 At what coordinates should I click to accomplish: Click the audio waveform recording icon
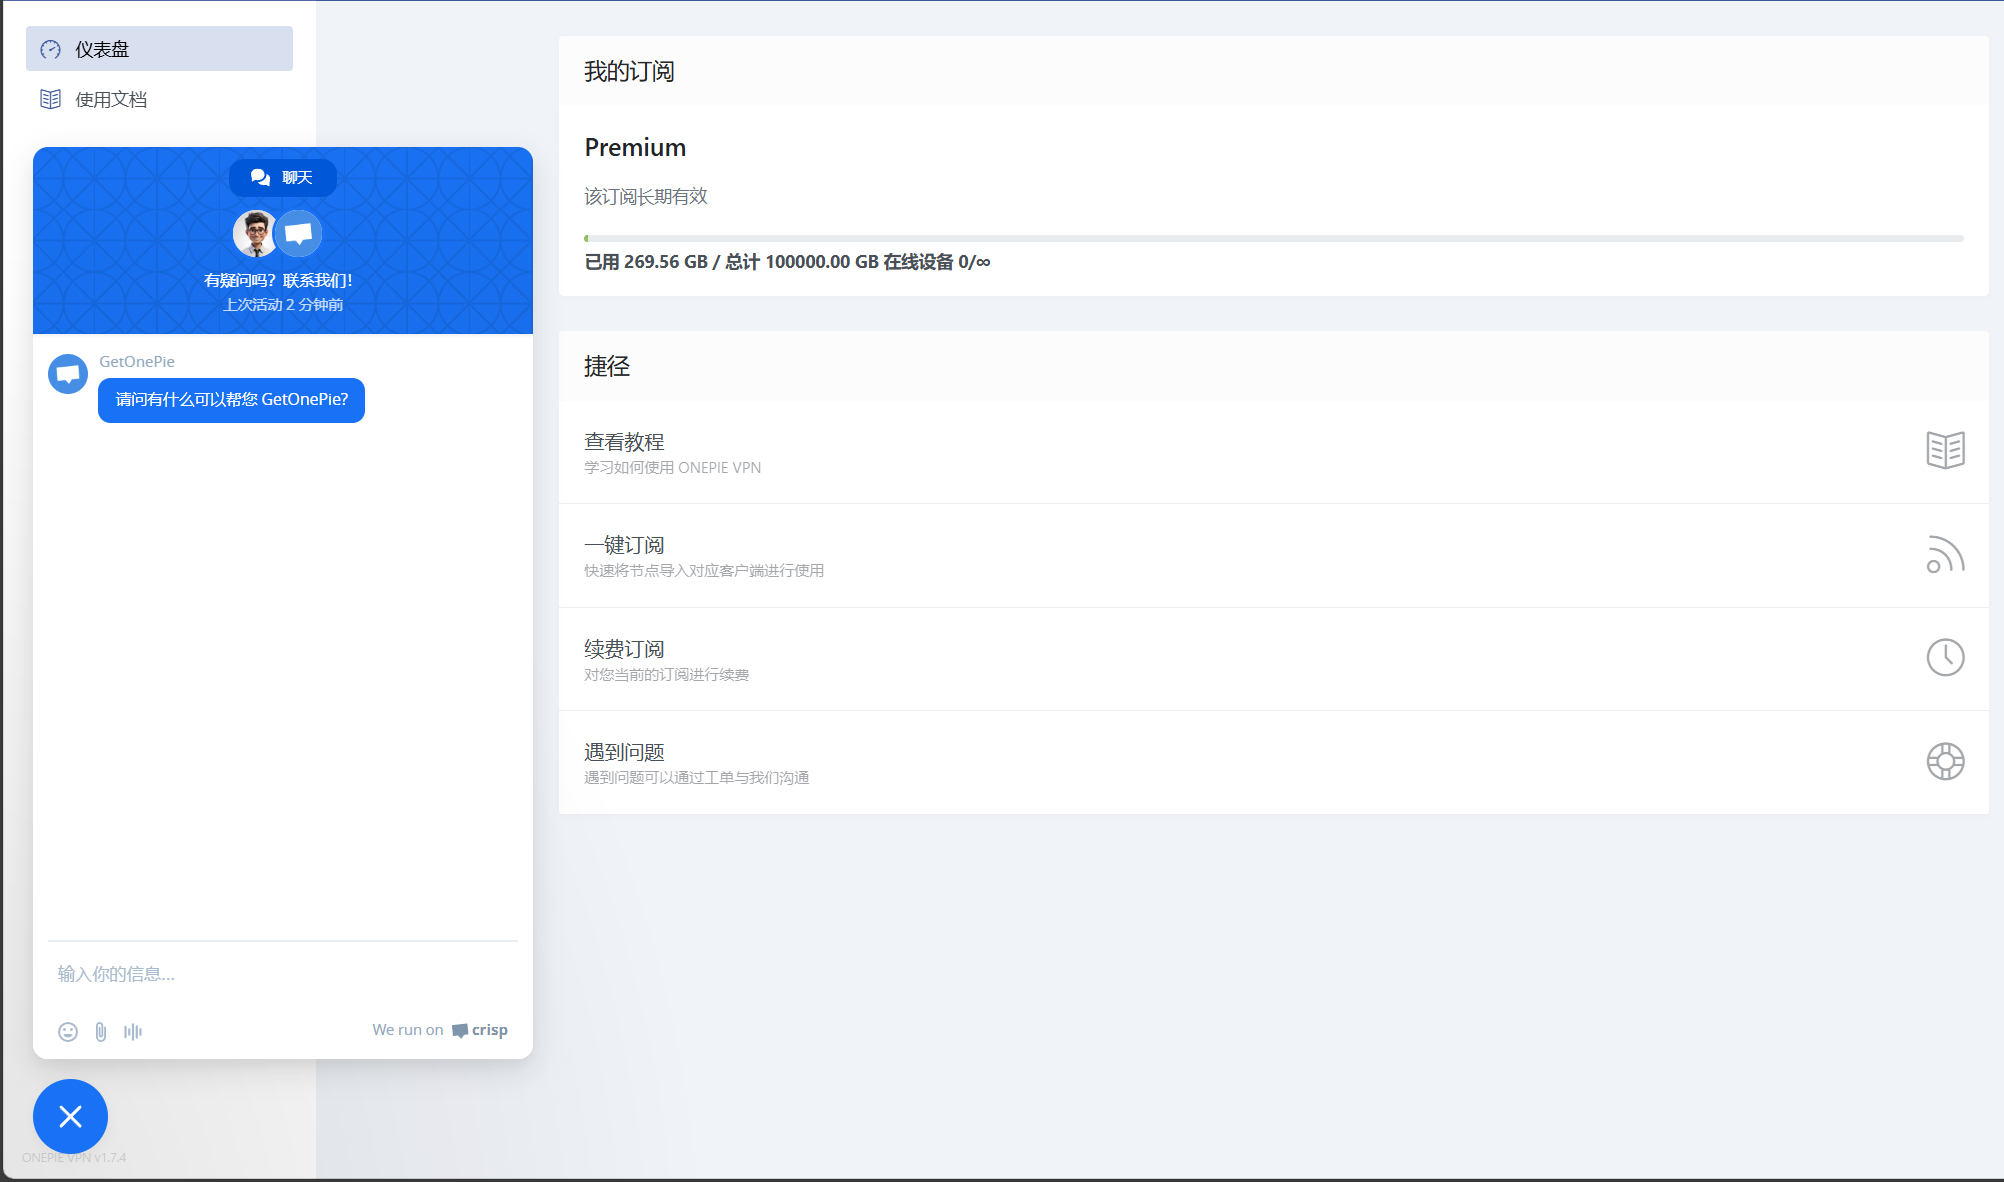133,1031
